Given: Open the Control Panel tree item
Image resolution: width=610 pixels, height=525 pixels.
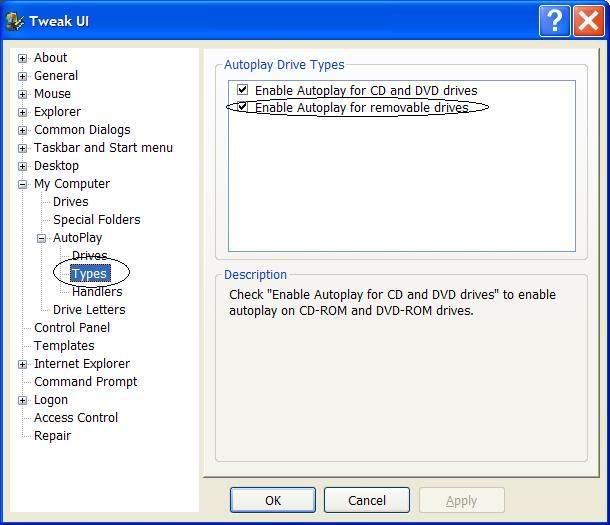Looking at the screenshot, I should tap(72, 328).
